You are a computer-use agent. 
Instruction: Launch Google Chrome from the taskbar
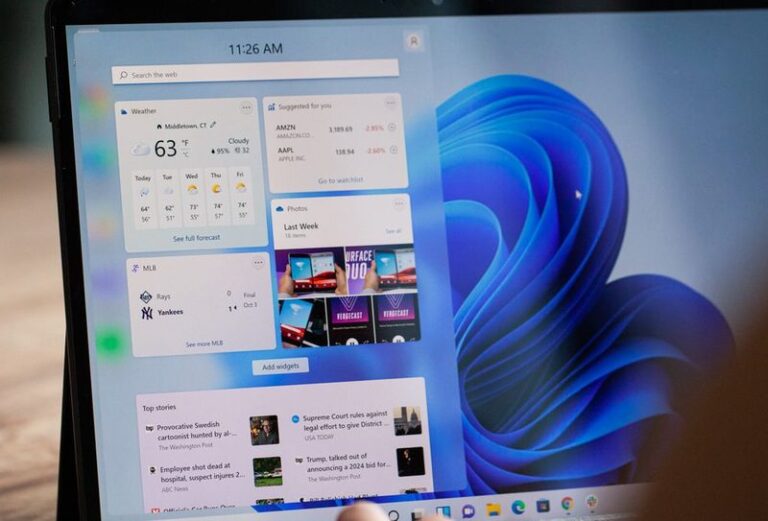pos(567,503)
